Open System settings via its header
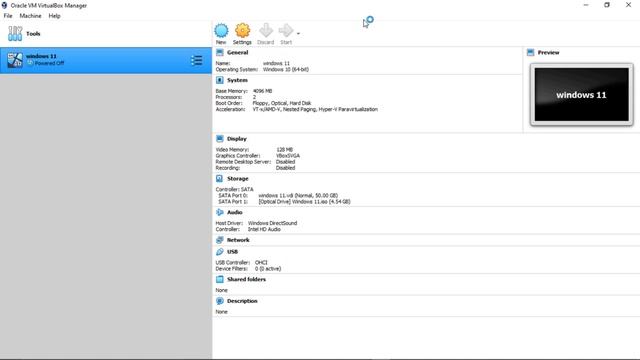640x360 pixels. click(x=237, y=80)
